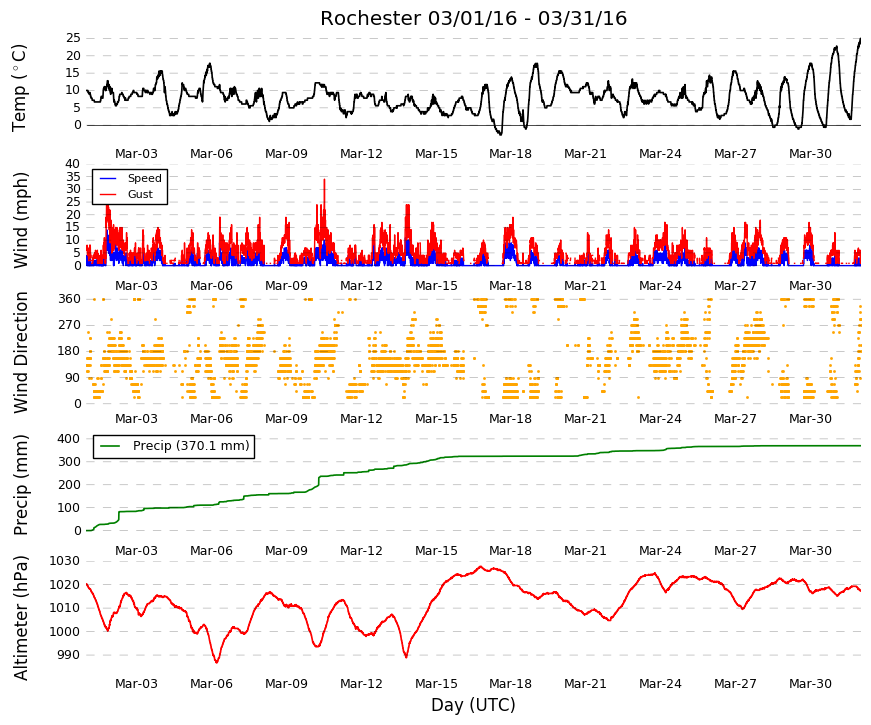
Task: Click the Wind (mph) axis label
Action: tap(20, 220)
